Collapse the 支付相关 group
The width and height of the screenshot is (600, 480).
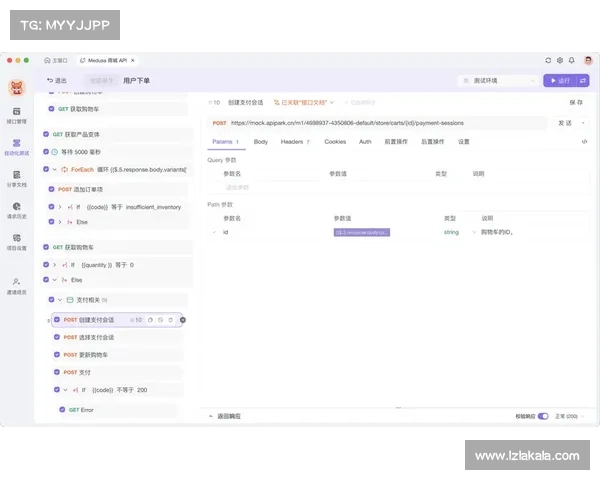point(60,300)
